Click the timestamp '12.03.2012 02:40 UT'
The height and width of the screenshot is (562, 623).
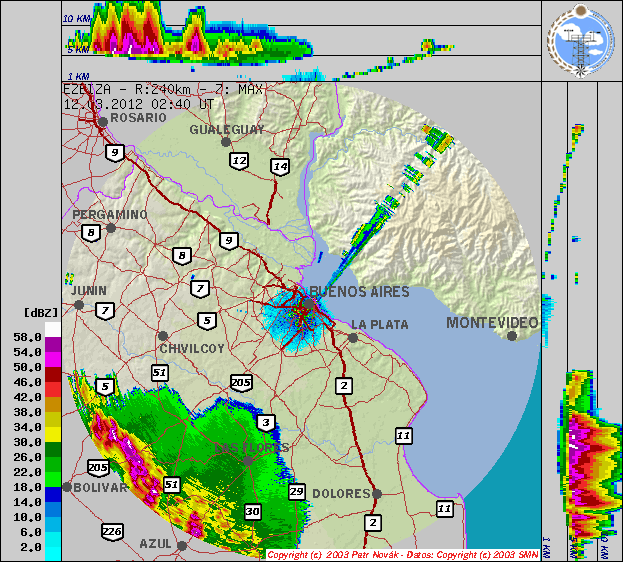point(139,105)
